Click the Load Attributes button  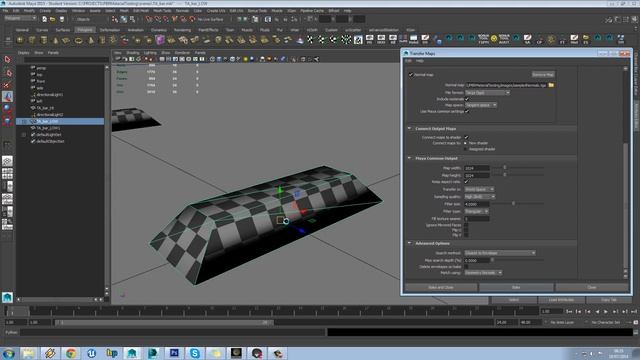[x=561, y=300]
